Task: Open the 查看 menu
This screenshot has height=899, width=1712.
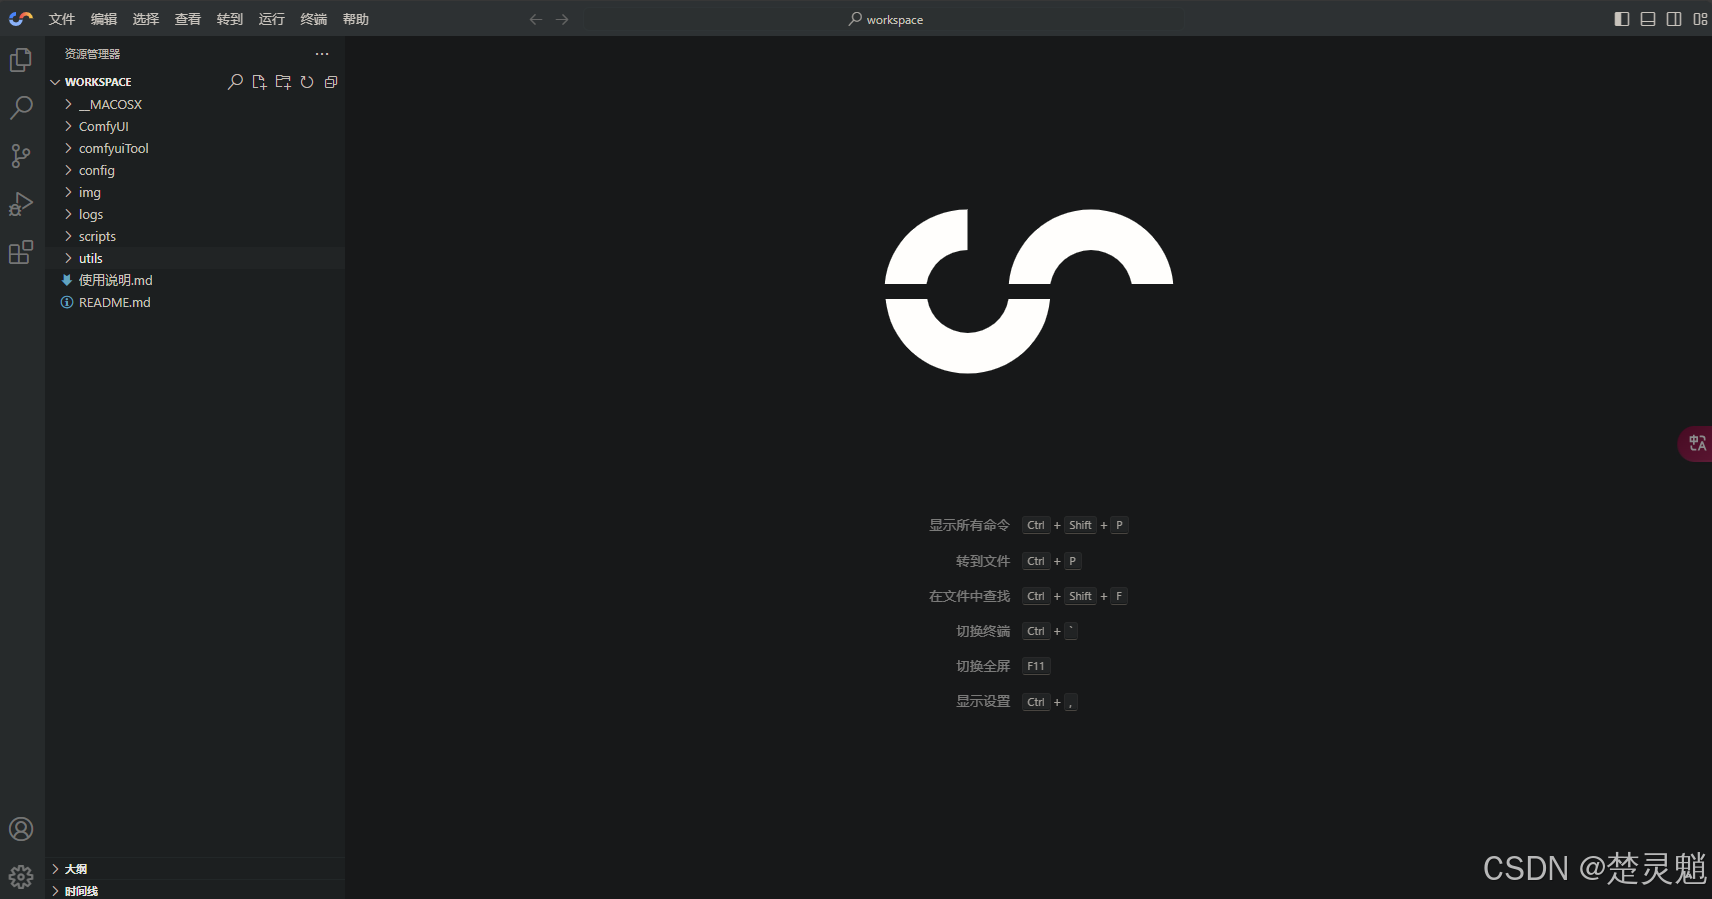Action: click(x=188, y=19)
